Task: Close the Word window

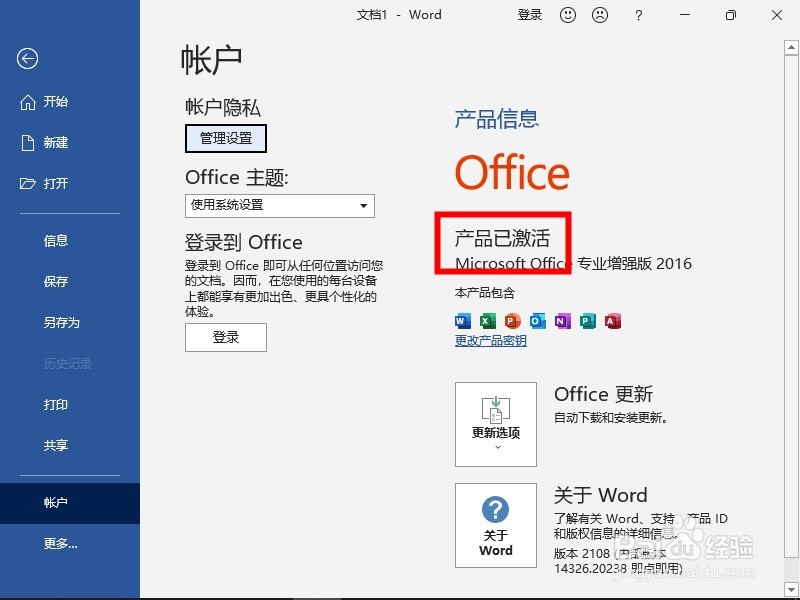Action: (777, 15)
